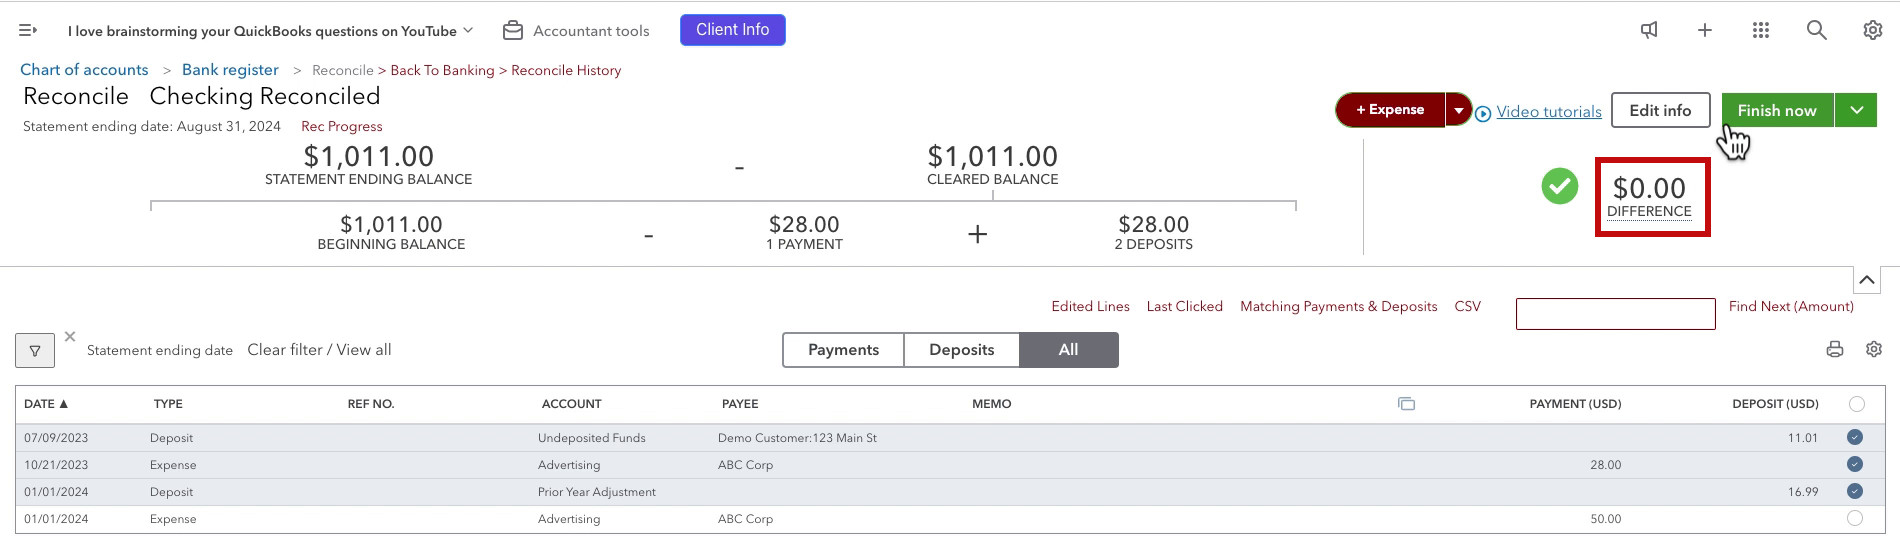Image resolution: width=1900 pixels, height=544 pixels.
Task: Click the plus create-new icon
Action: tap(1705, 30)
